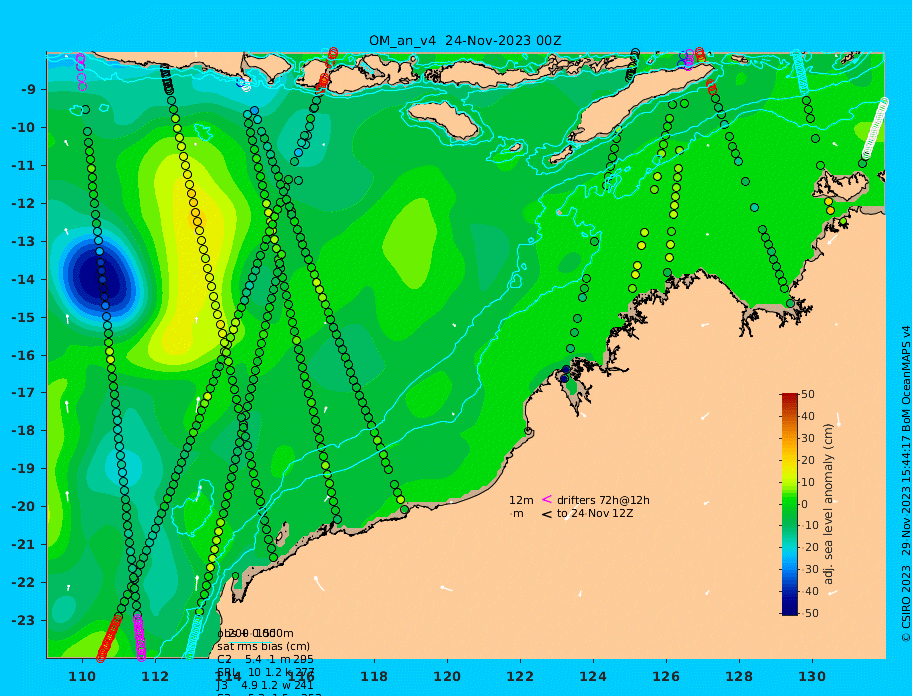Click the 'drifters 72h@12h' legend text
The width and height of the screenshot is (912, 696).
click(603, 501)
